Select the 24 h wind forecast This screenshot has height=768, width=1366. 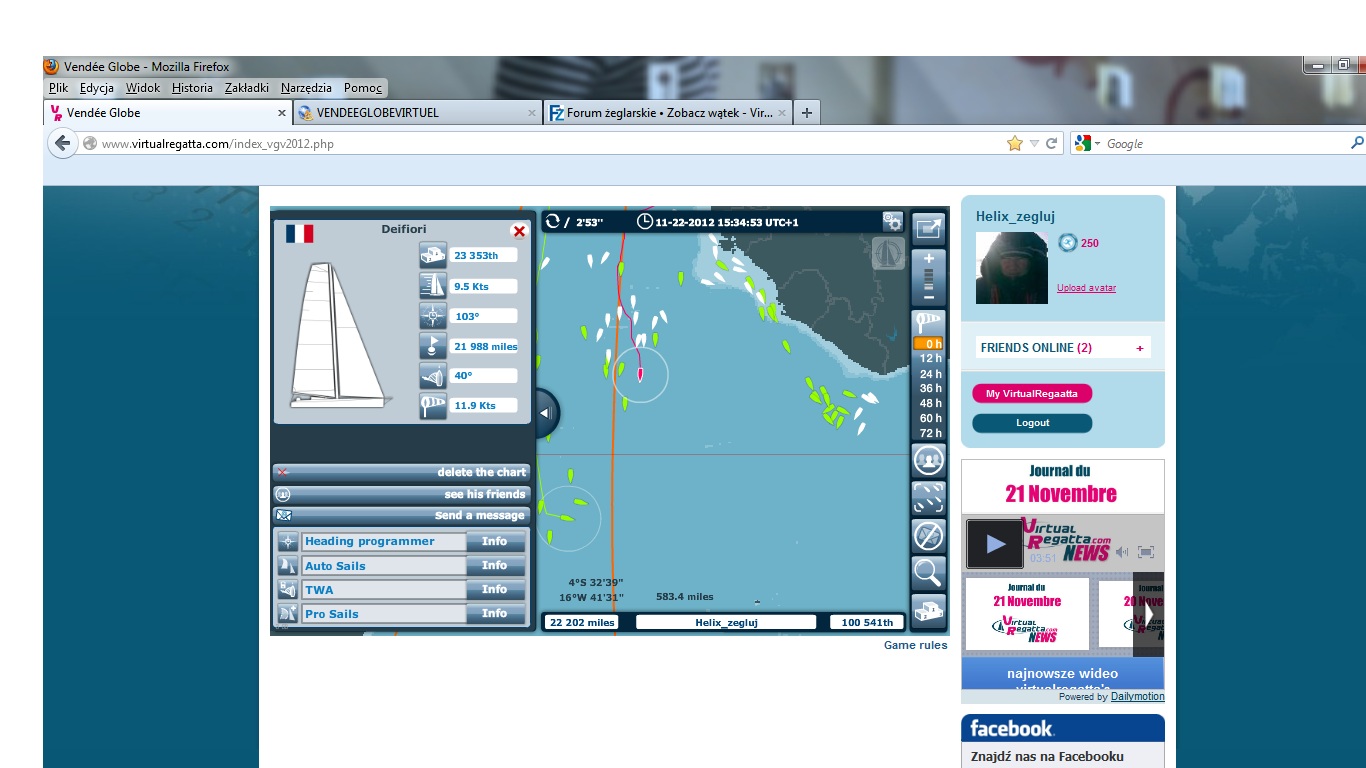tap(930, 374)
